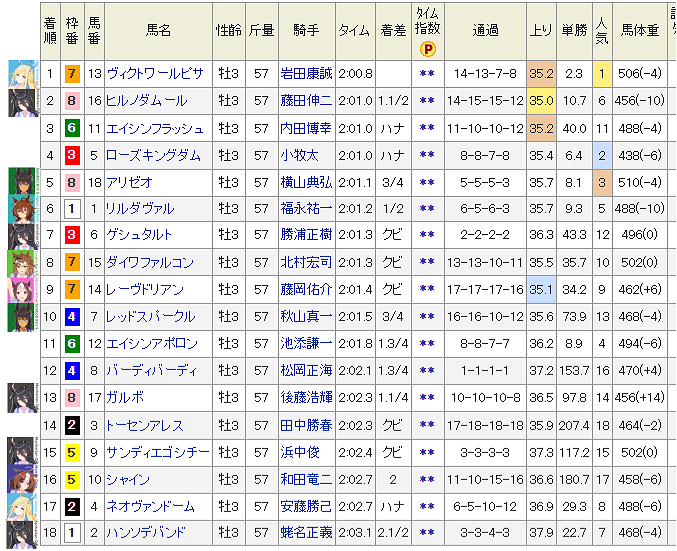Open jockey 小牧太 profile link
This screenshot has width=677, height=551.
(300, 155)
